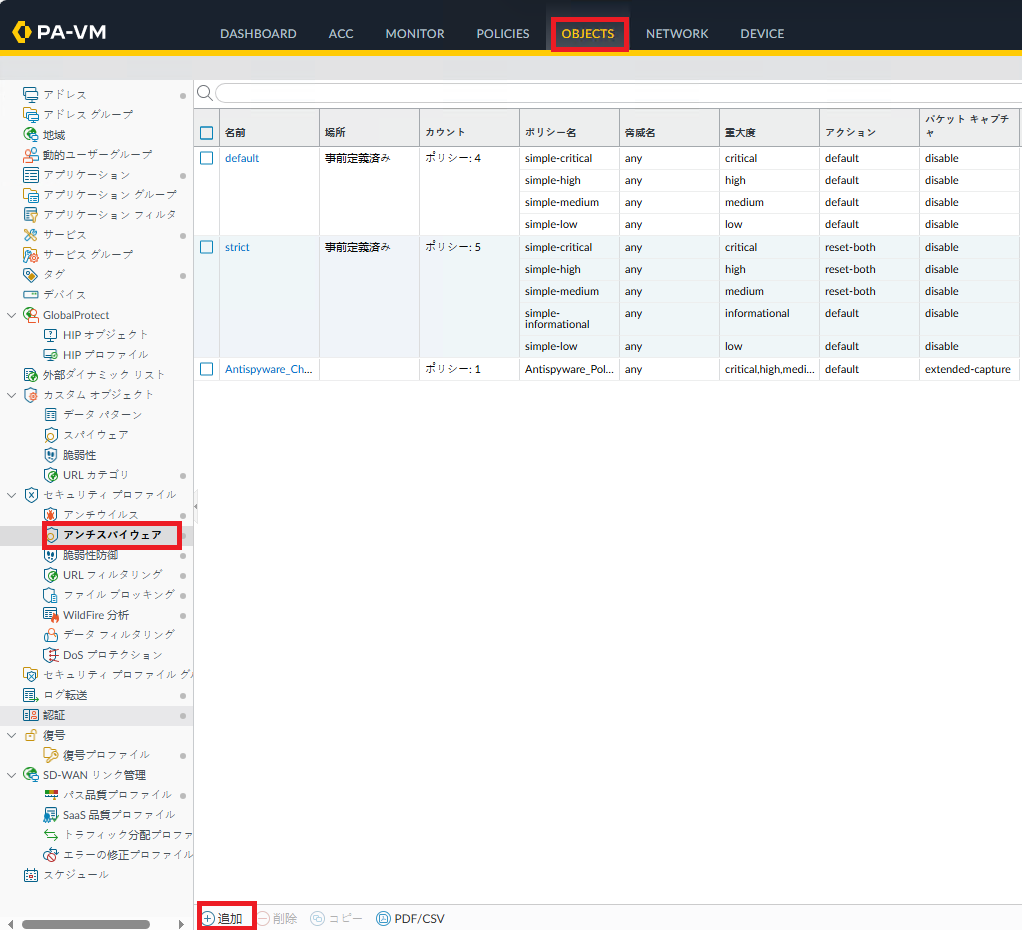This screenshot has height=930, width=1022.
Task: Collapse the GlobalProtect tree node
Action: click(12, 315)
